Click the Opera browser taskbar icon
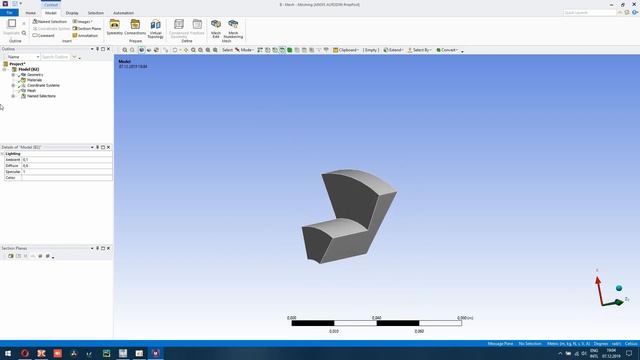 coord(25,353)
